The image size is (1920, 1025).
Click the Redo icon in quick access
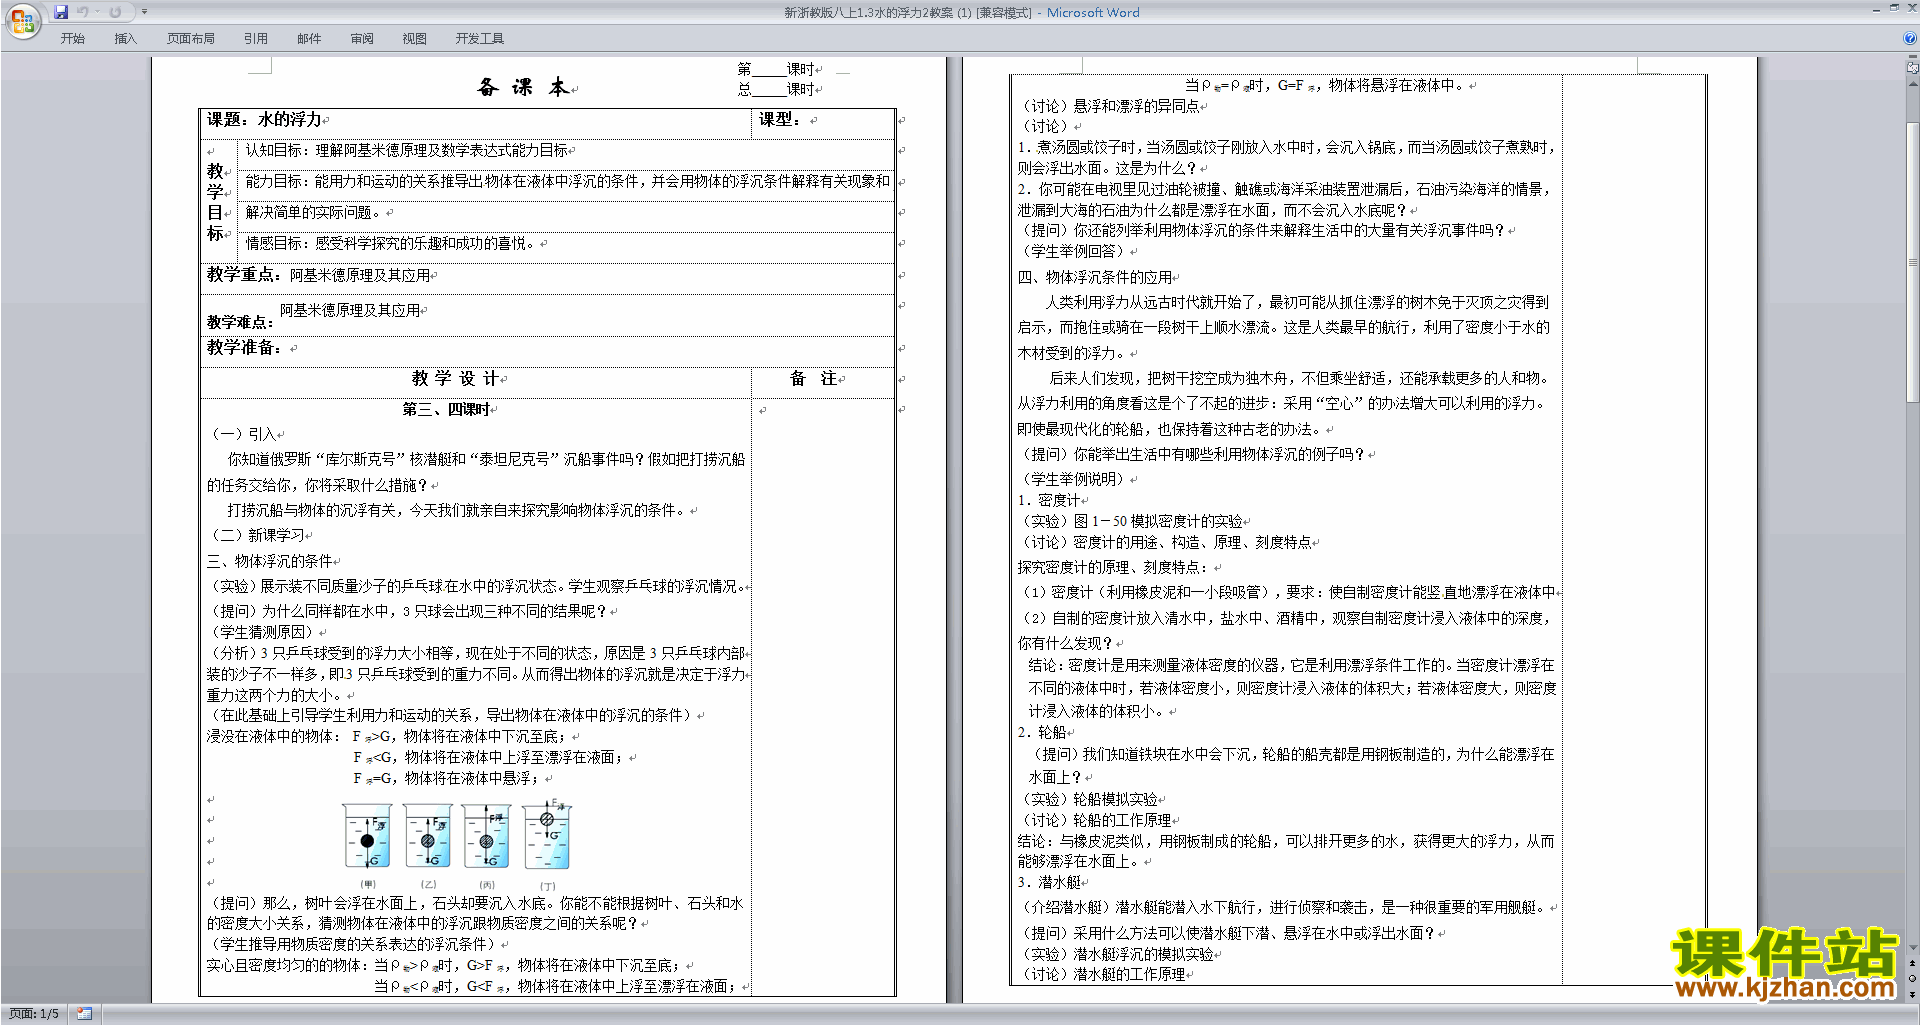(115, 12)
